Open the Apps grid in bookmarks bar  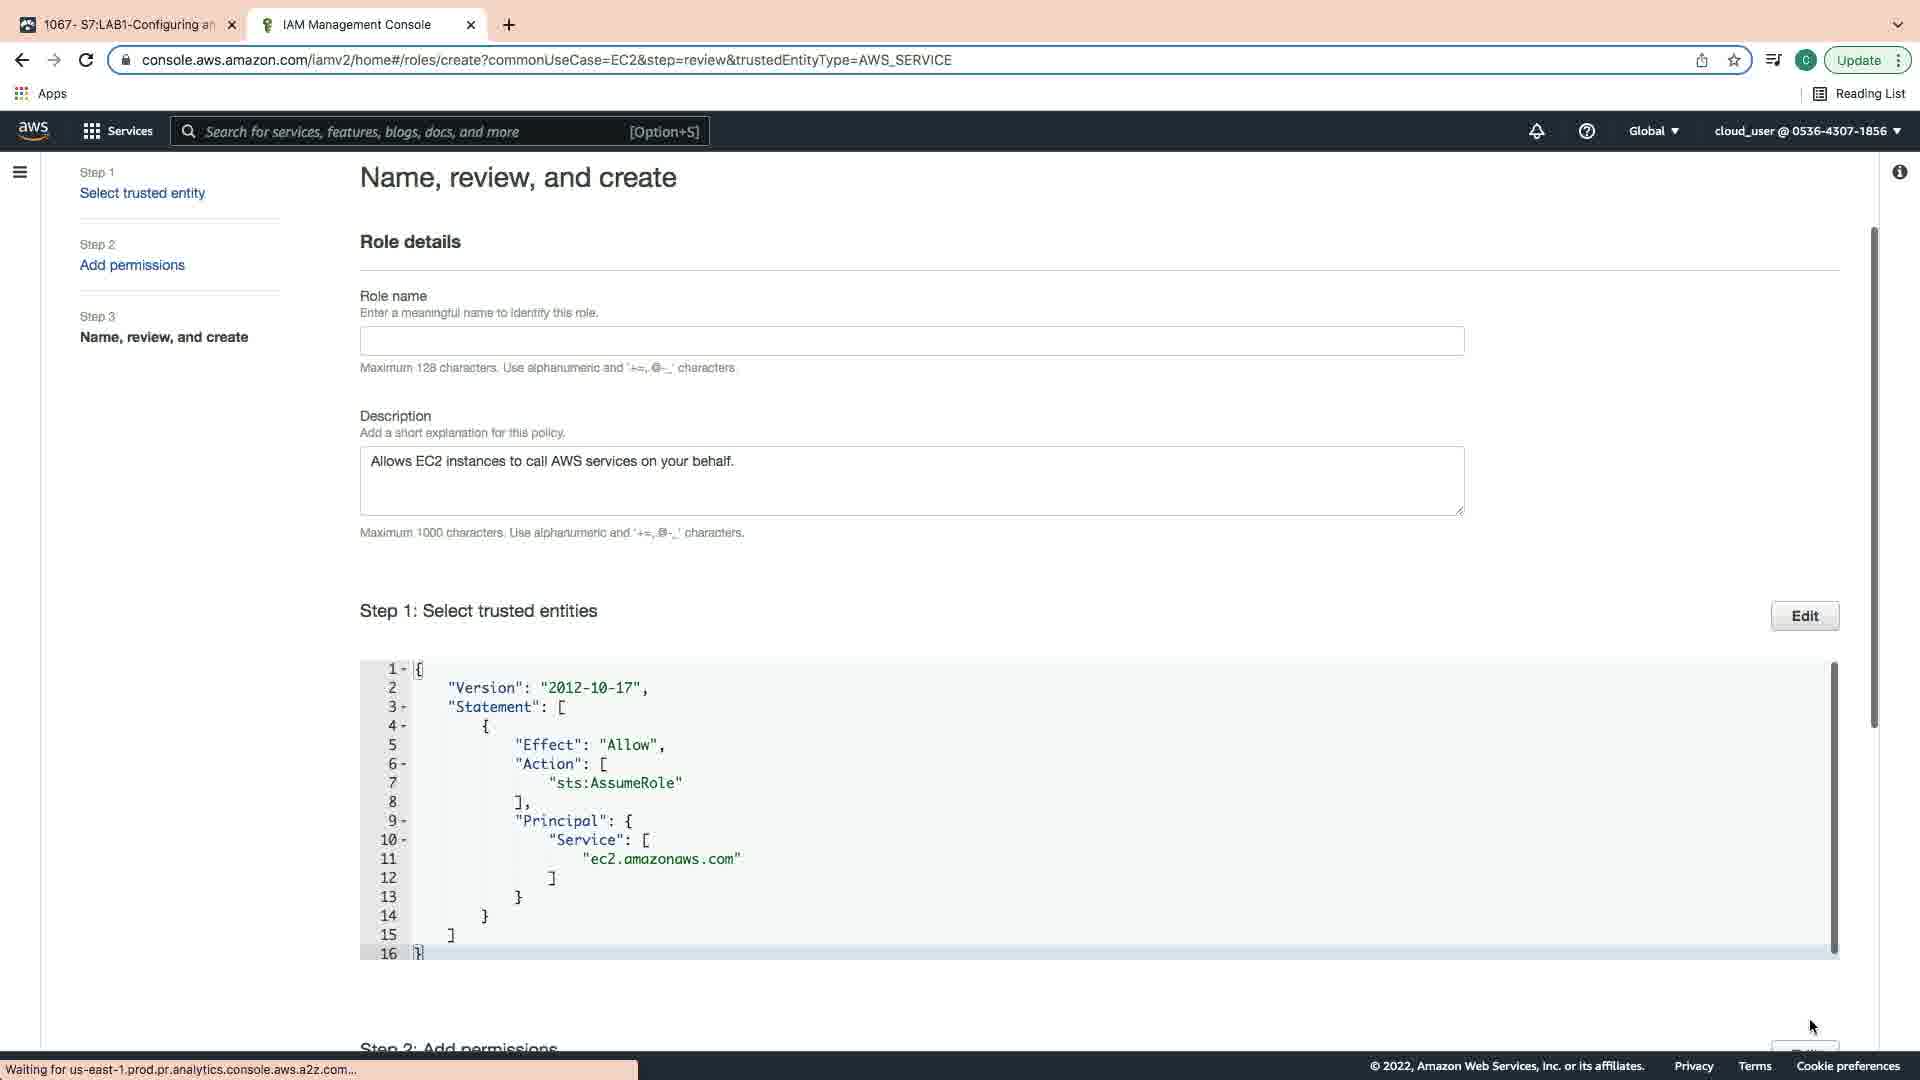coord(21,93)
